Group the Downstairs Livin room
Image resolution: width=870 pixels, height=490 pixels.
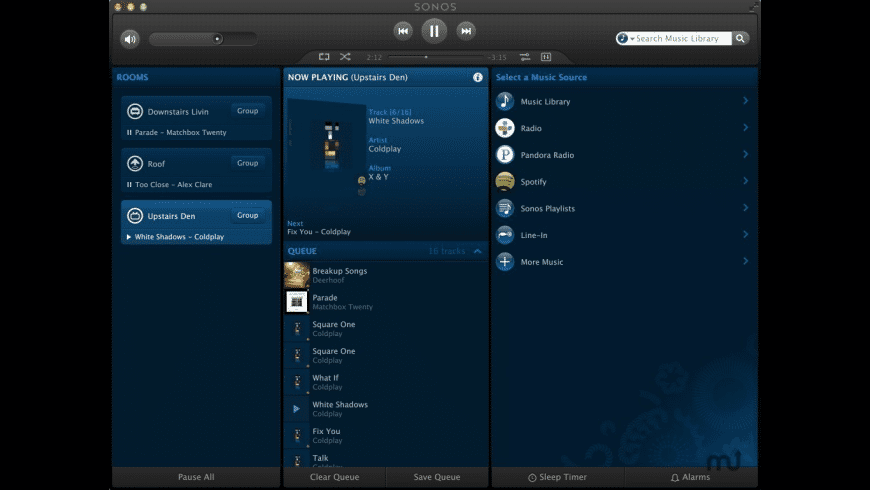point(247,111)
